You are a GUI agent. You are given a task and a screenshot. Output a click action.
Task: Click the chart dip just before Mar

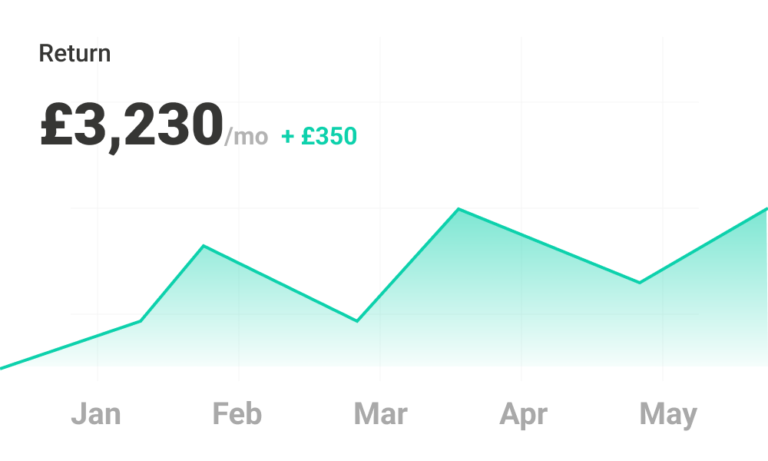tap(357, 321)
